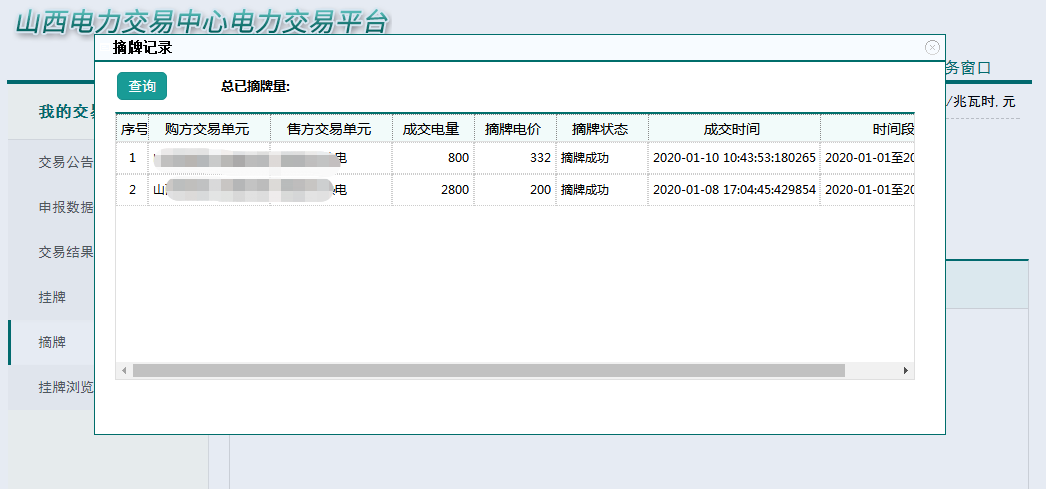Image resolution: width=1046 pixels, height=489 pixels.
Task: Sort by 成交时间 column header
Action: pos(732,129)
